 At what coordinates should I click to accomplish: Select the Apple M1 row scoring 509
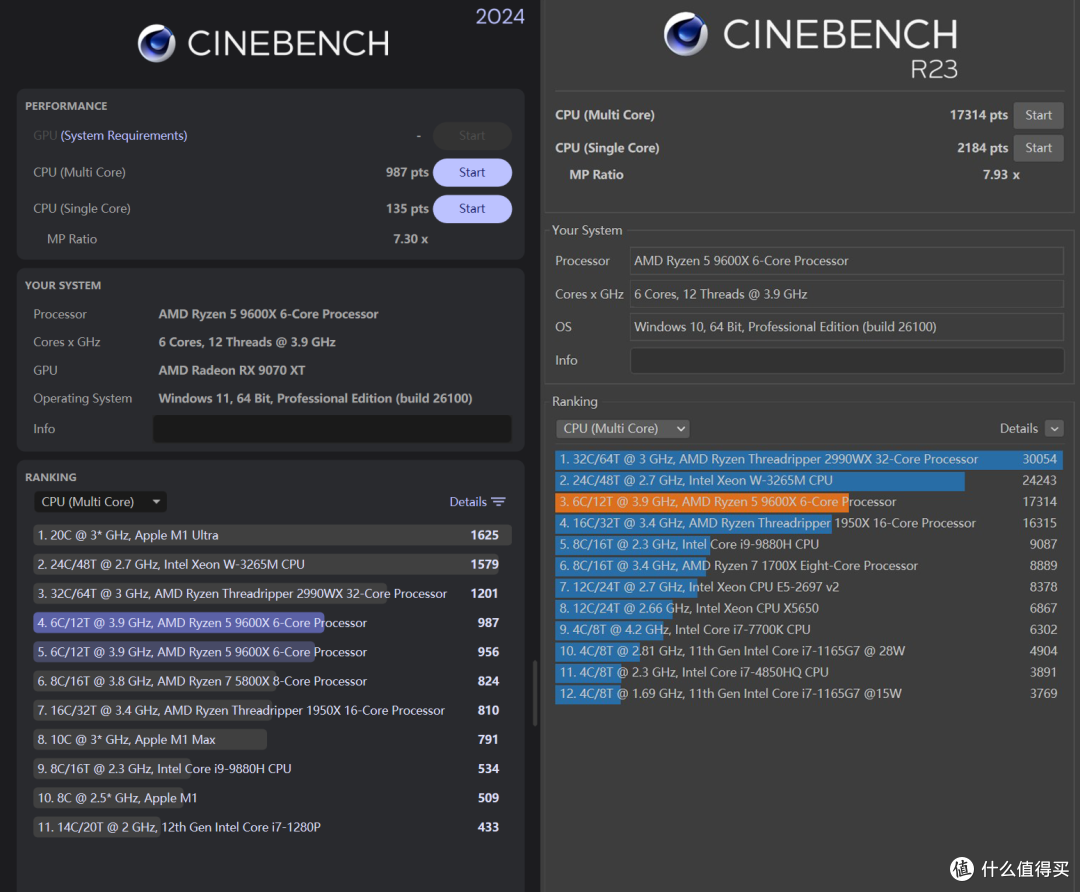[272, 798]
